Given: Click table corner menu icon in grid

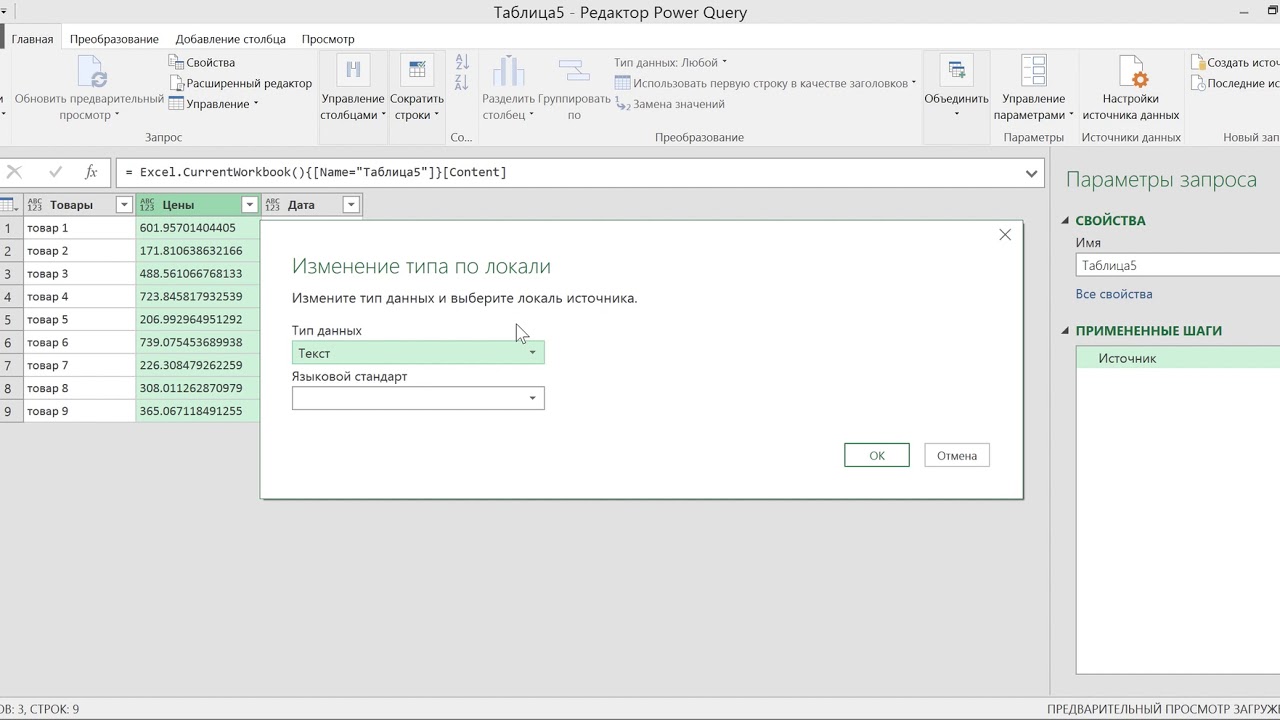Looking at the screenshot, I should 10,205.
